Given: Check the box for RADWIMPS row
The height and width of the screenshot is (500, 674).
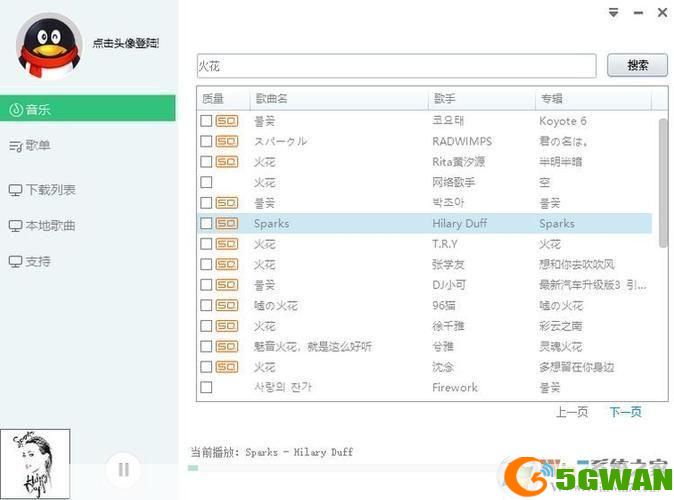Looking at the screenshot, I should pos(206,141).
